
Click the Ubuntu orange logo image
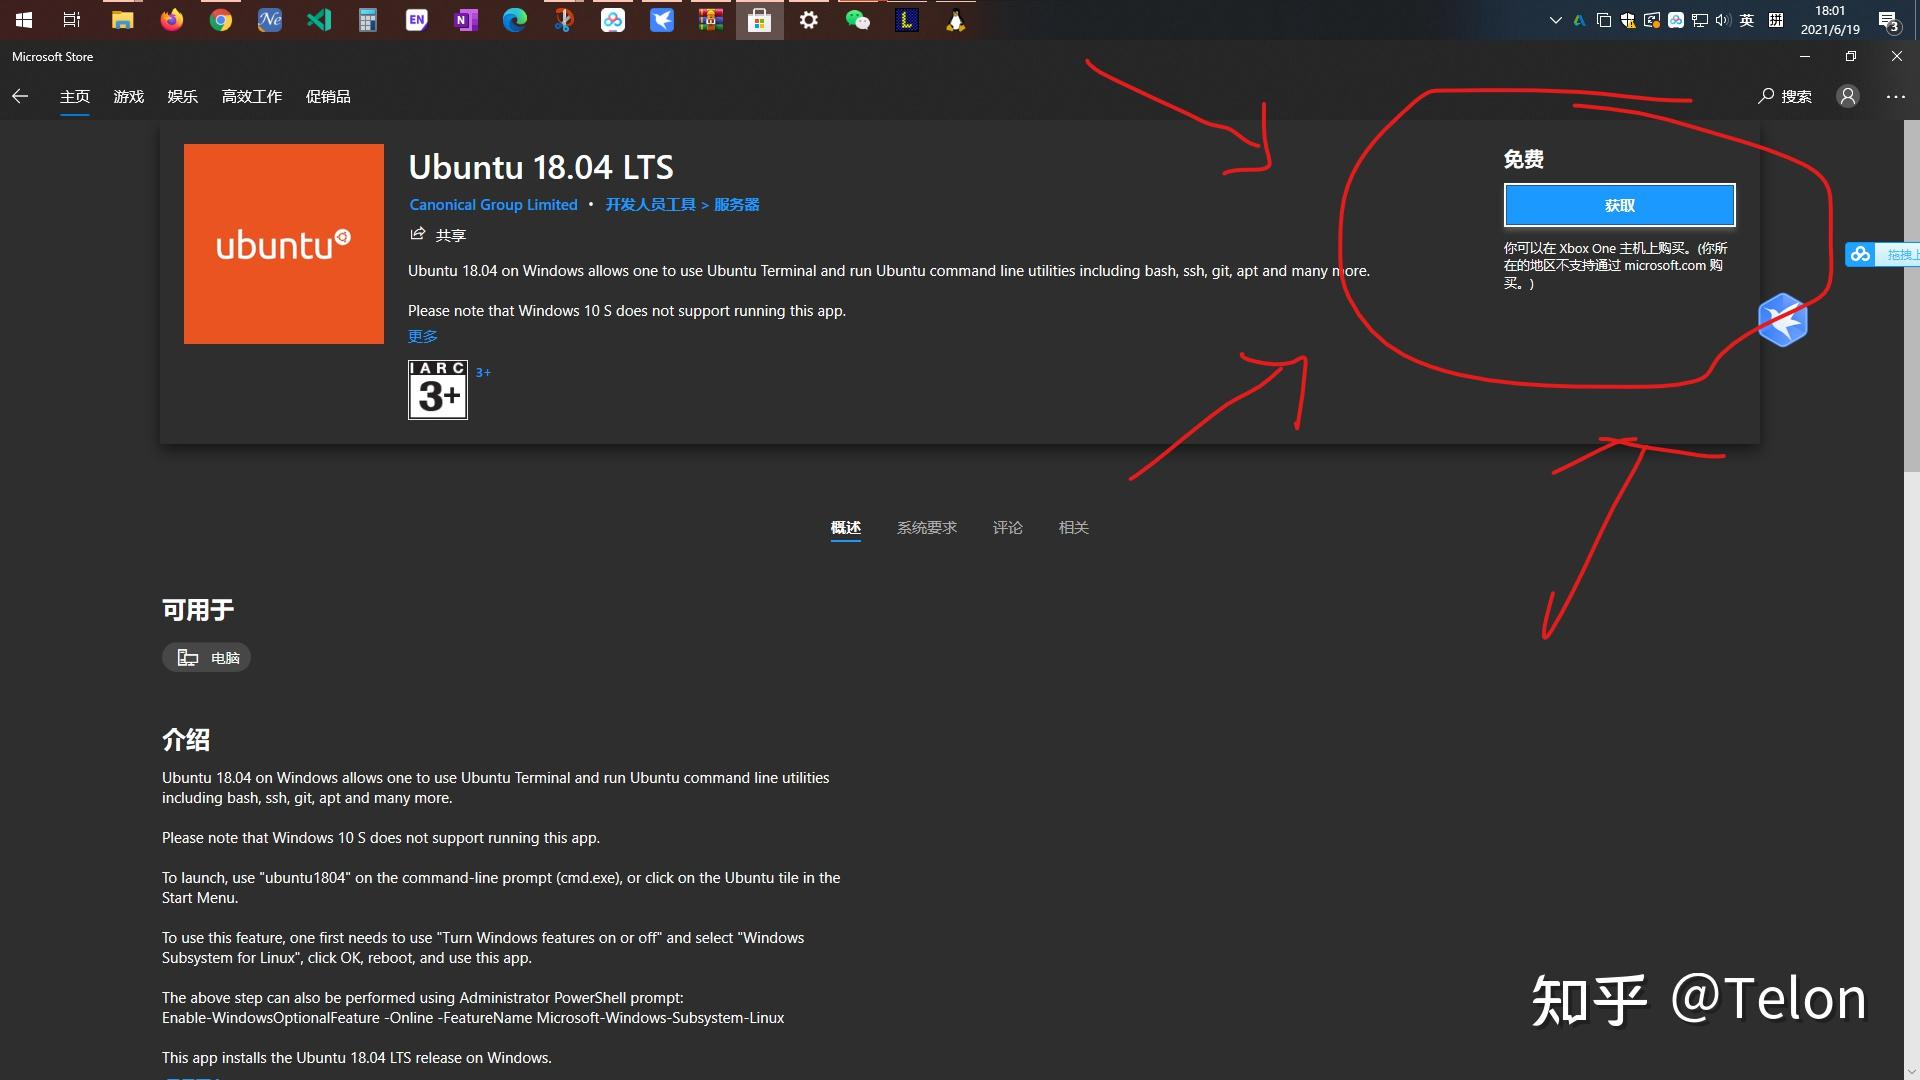click(x=284, y=244)
